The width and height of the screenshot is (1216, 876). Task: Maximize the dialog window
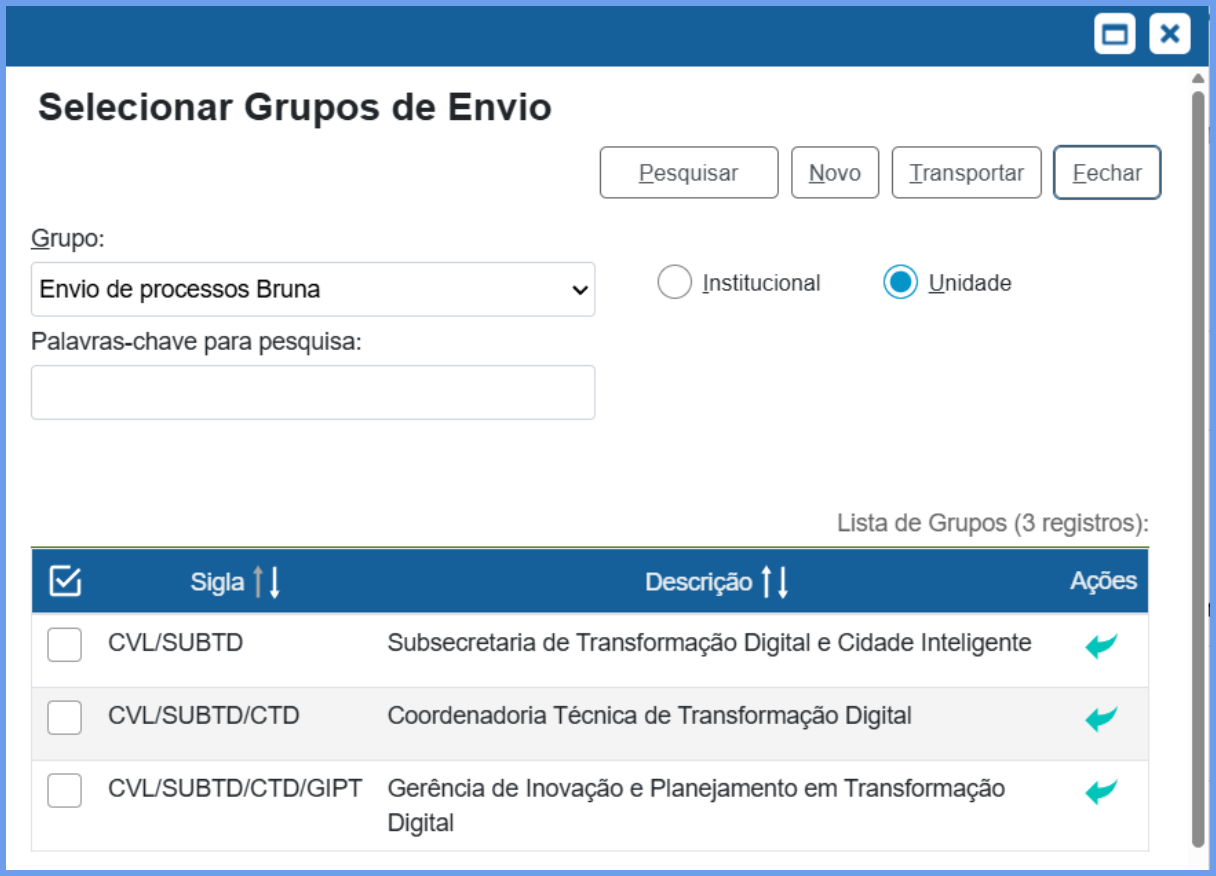tap(1115, 35)
